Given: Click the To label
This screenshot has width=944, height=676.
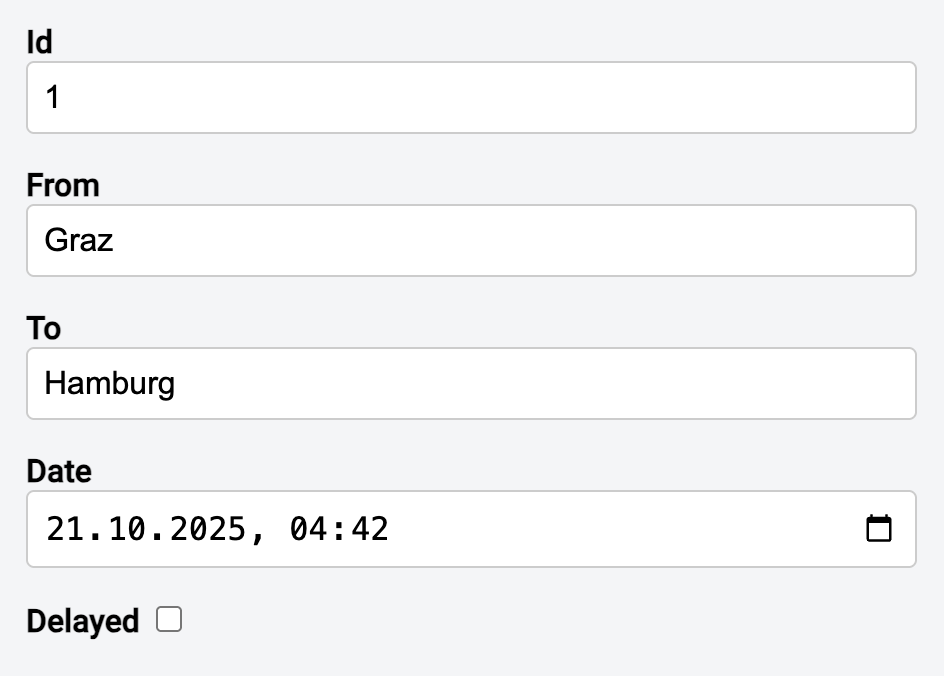Looking at the screenshot, I should click(x=44, y=329).
